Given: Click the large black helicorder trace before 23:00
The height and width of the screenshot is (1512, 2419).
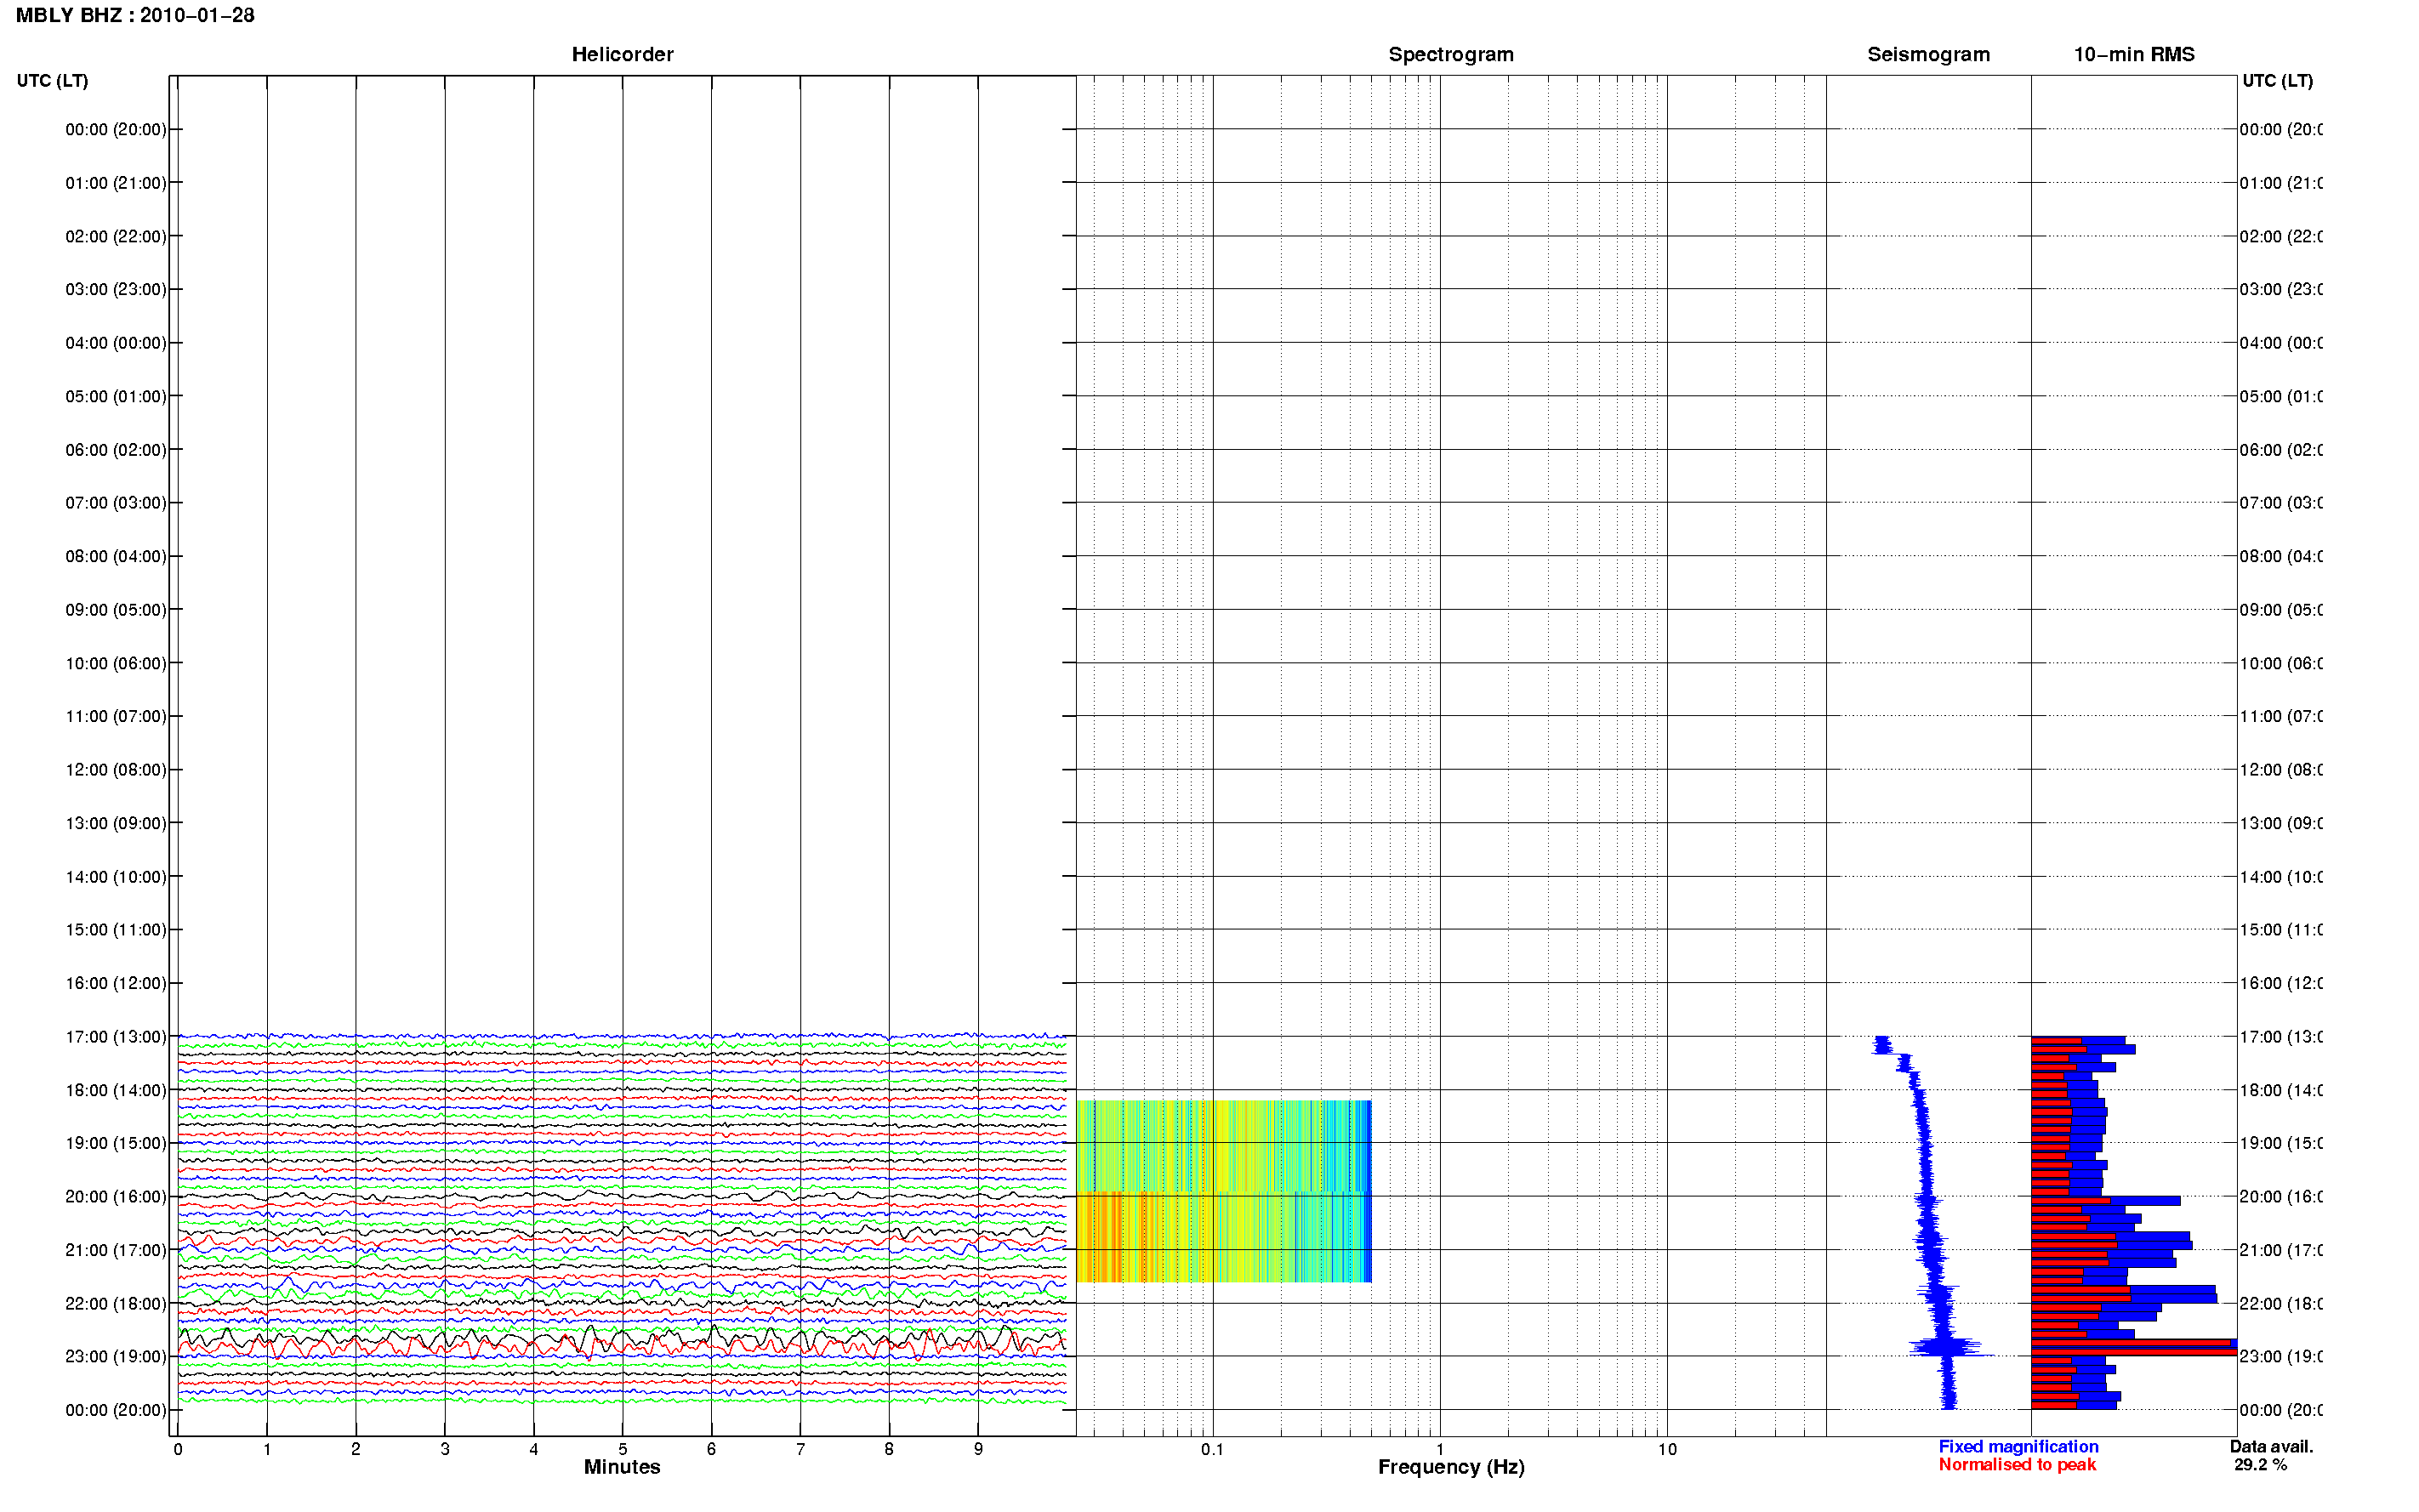Looking at the screenshot, I should click(x=621, y=1338).
